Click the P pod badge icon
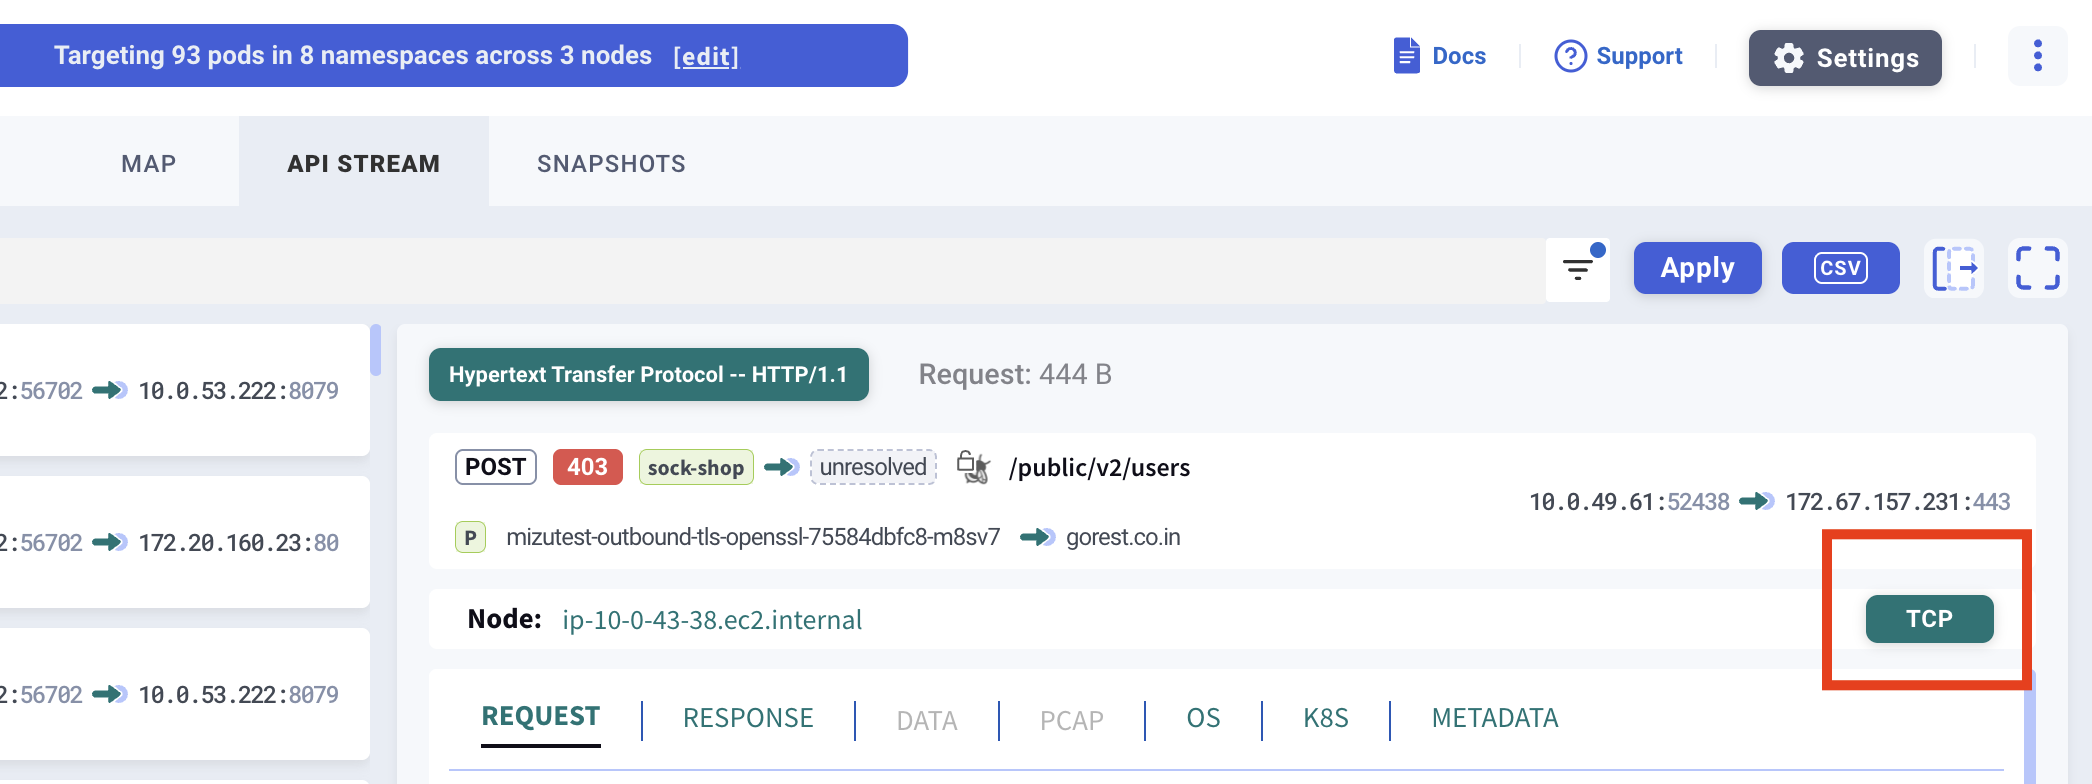Screen dimensions: 2092x784 (x=470, y=537)
